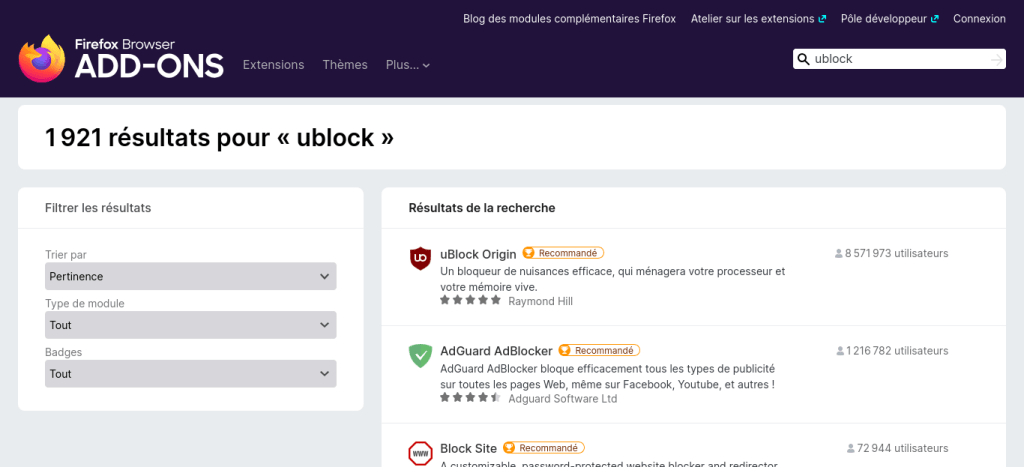
Task: Click AdGuard AdBlocker's star rating
Action: click(470, 397)
